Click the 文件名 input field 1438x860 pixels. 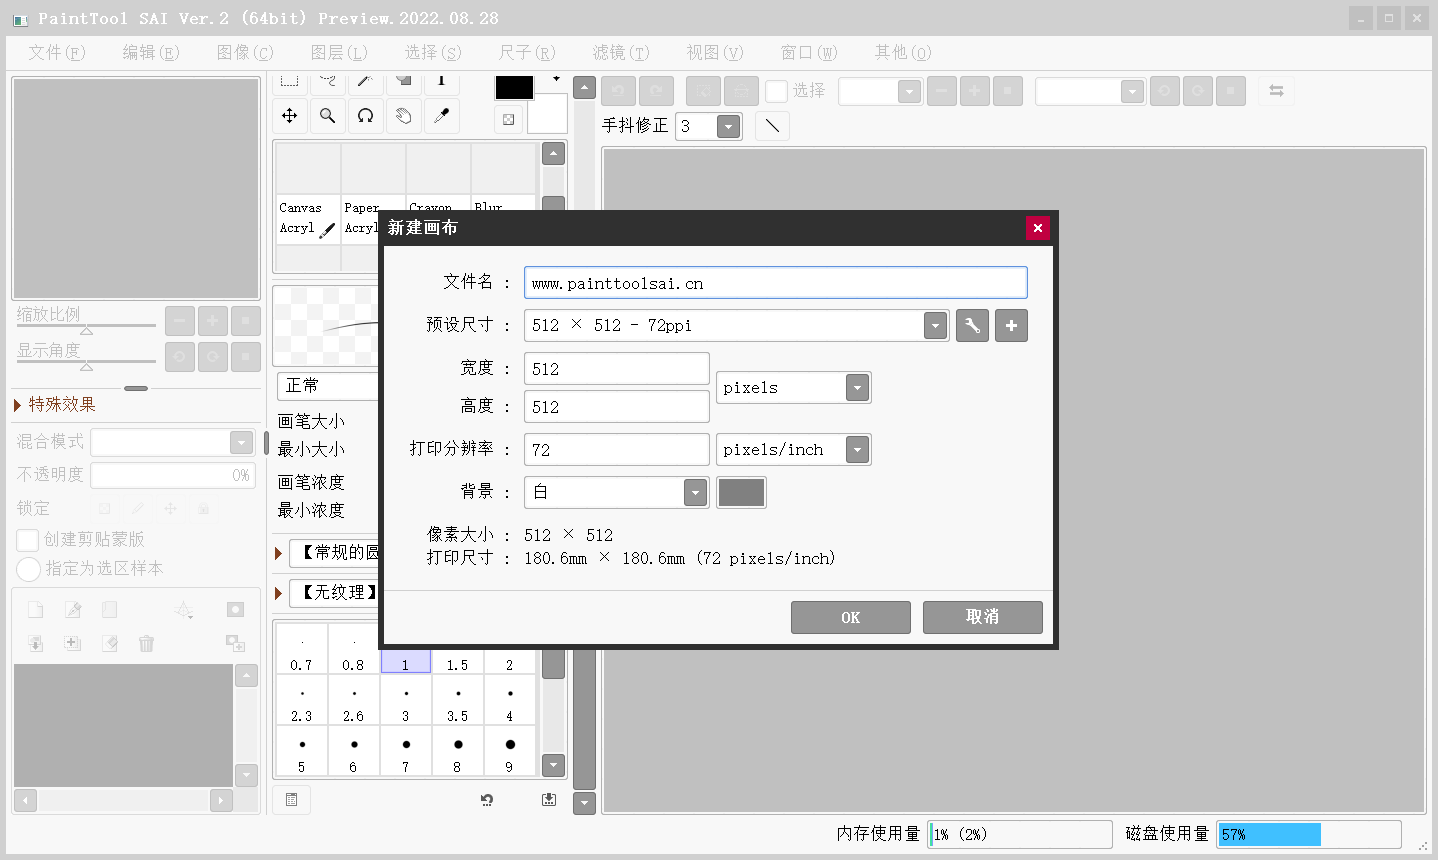click(x=776, y=283)
